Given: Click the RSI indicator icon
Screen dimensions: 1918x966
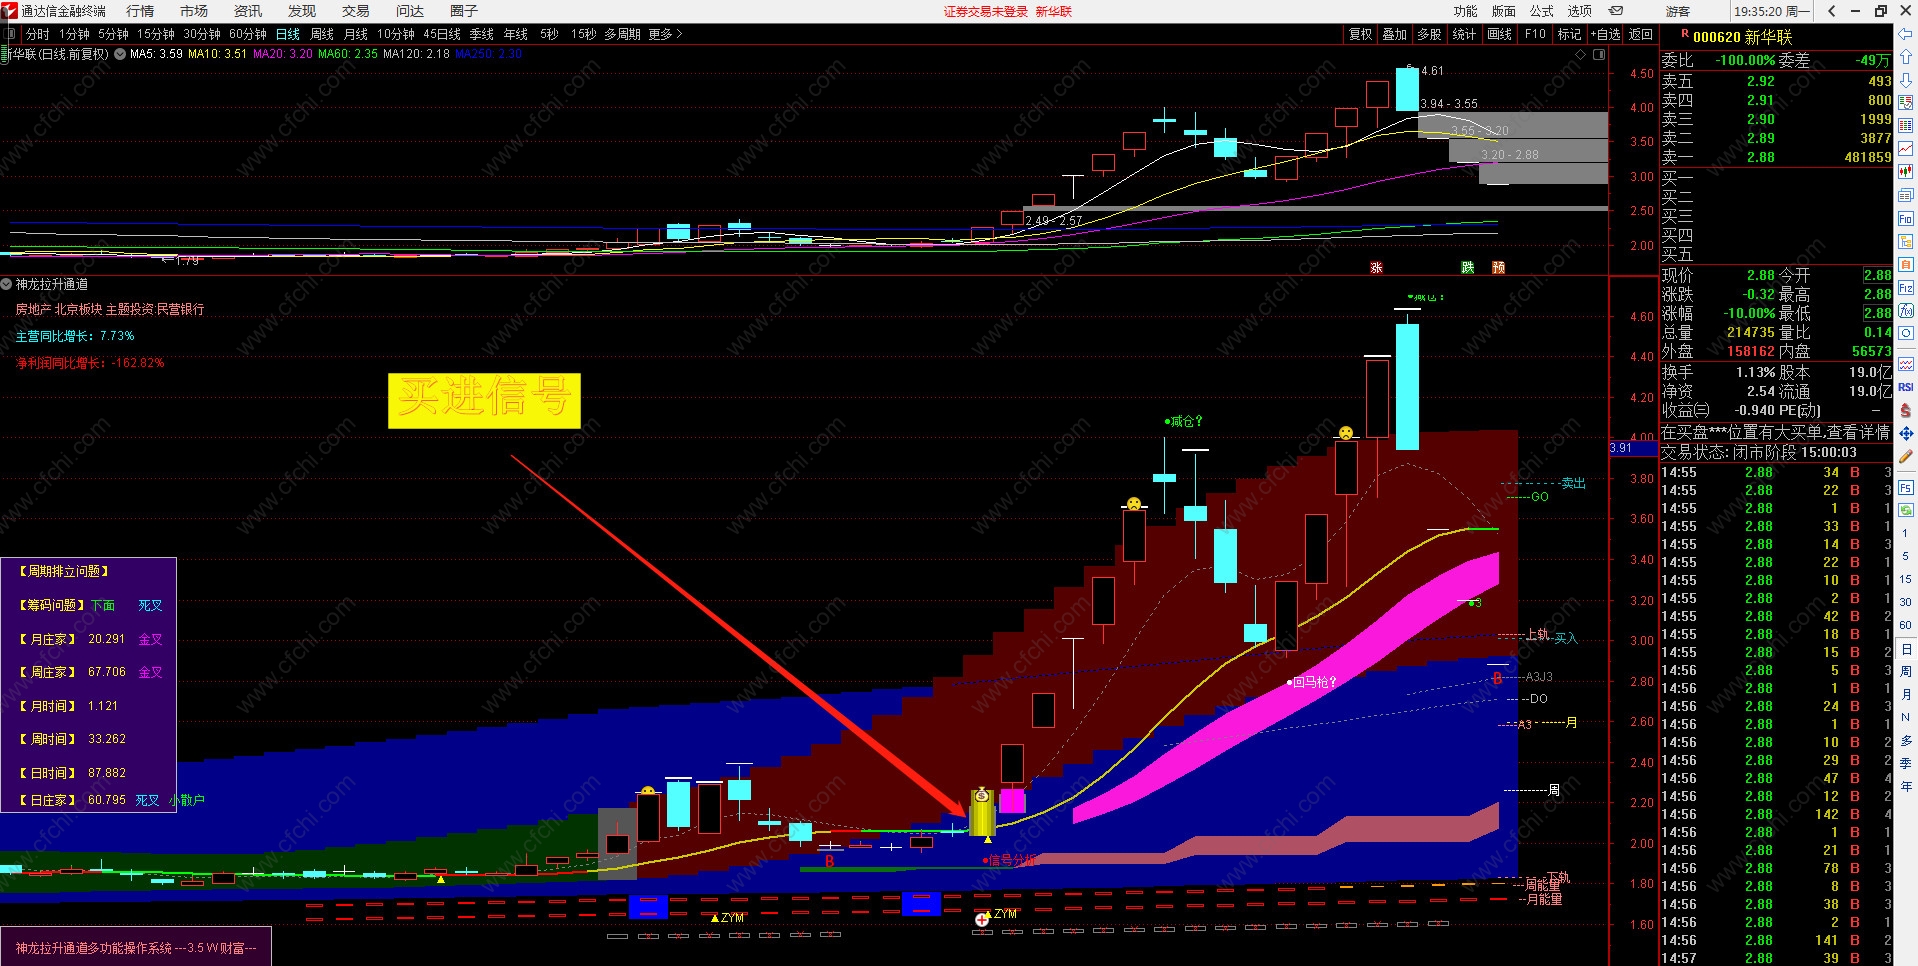Looking at the screenshot, I should coord(1906,387).
